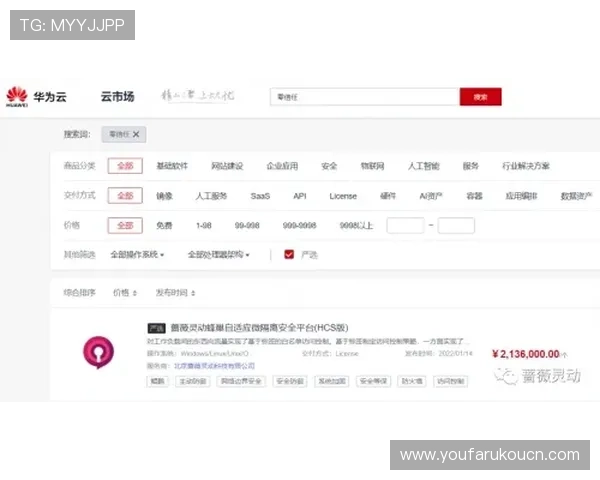Filter price range 999-9998

(299, 225)
